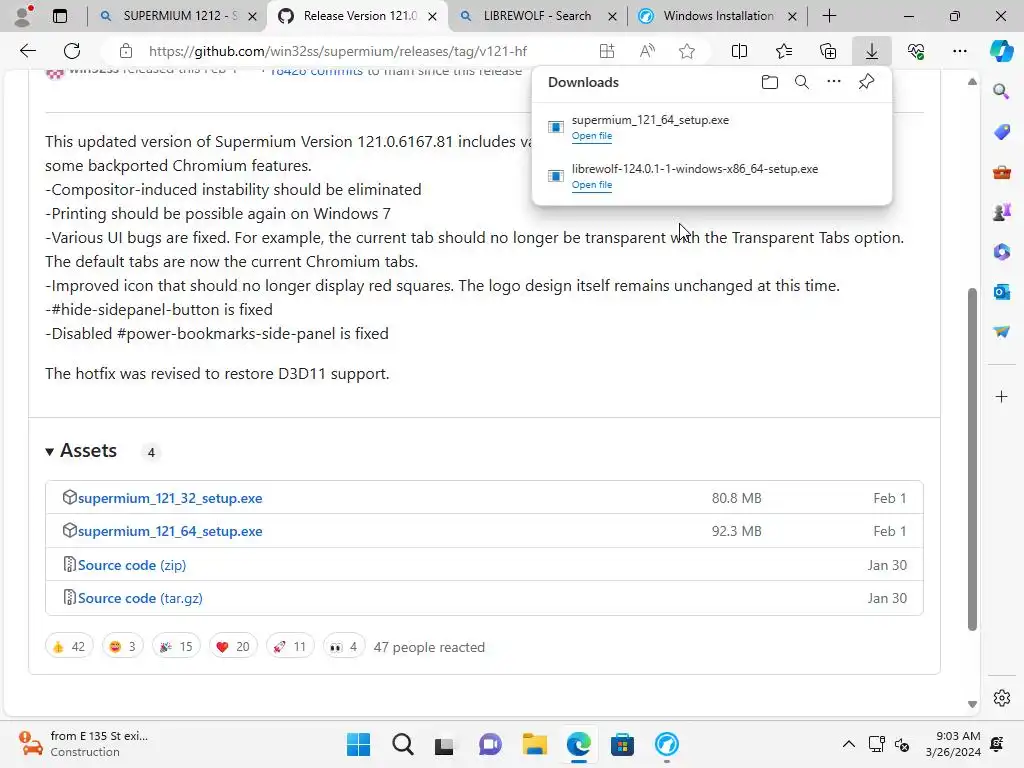Image resolution: width=1024 pixels, height=768 pixels.
Task: Open Windows taskbar Search
Action: pyautogui.click(x=402, y=744)
